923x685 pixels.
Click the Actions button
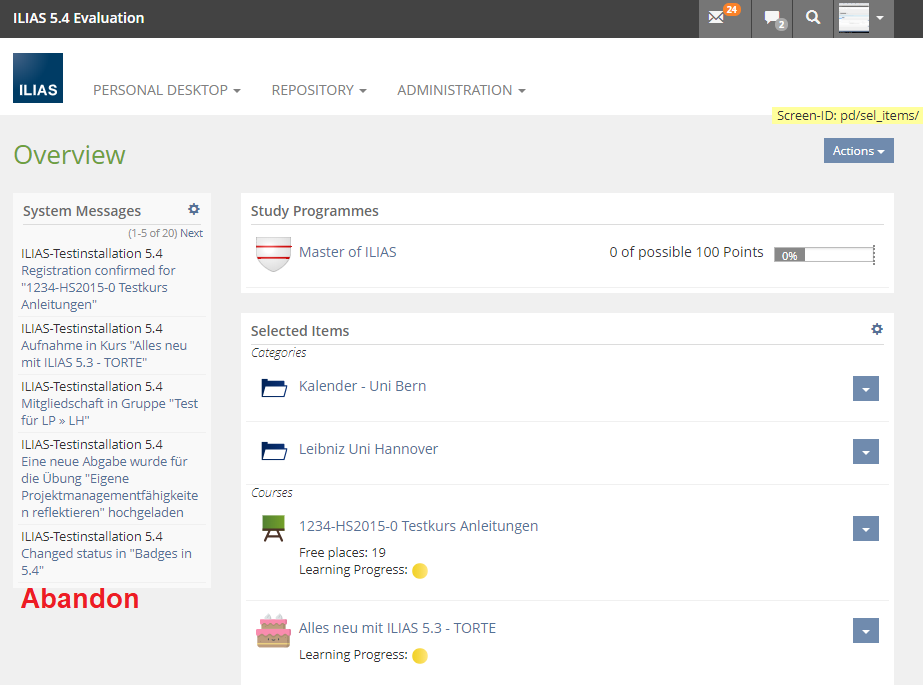click(858, 151)
